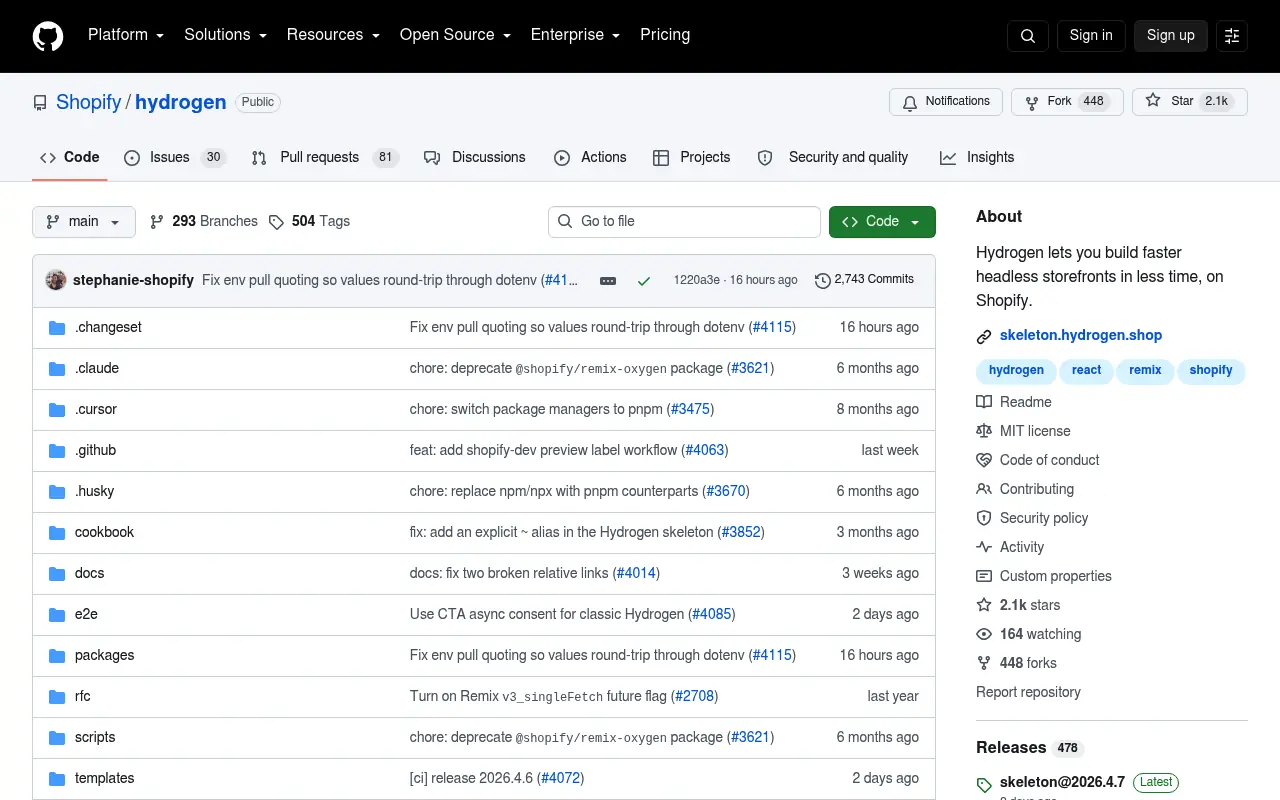Viewport: 1280px width, 800px height.
Task: Star the hydrogen repository
Action: pyautogui.click(x=1190, y=102)
